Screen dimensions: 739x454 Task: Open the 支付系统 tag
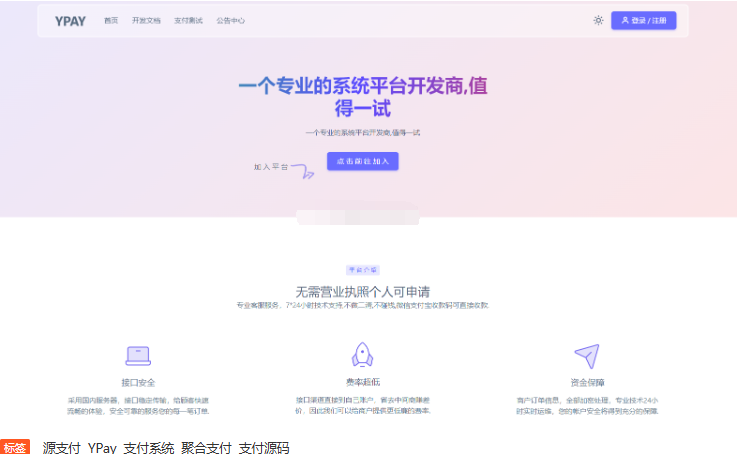(x=149, y=448)
